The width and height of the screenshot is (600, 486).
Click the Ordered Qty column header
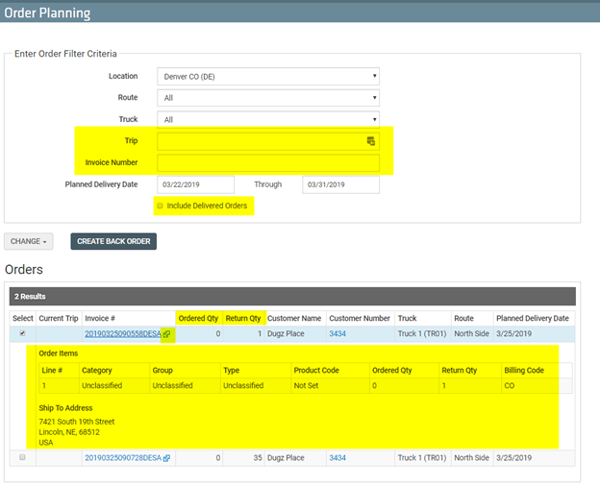(x=198, y=318)
